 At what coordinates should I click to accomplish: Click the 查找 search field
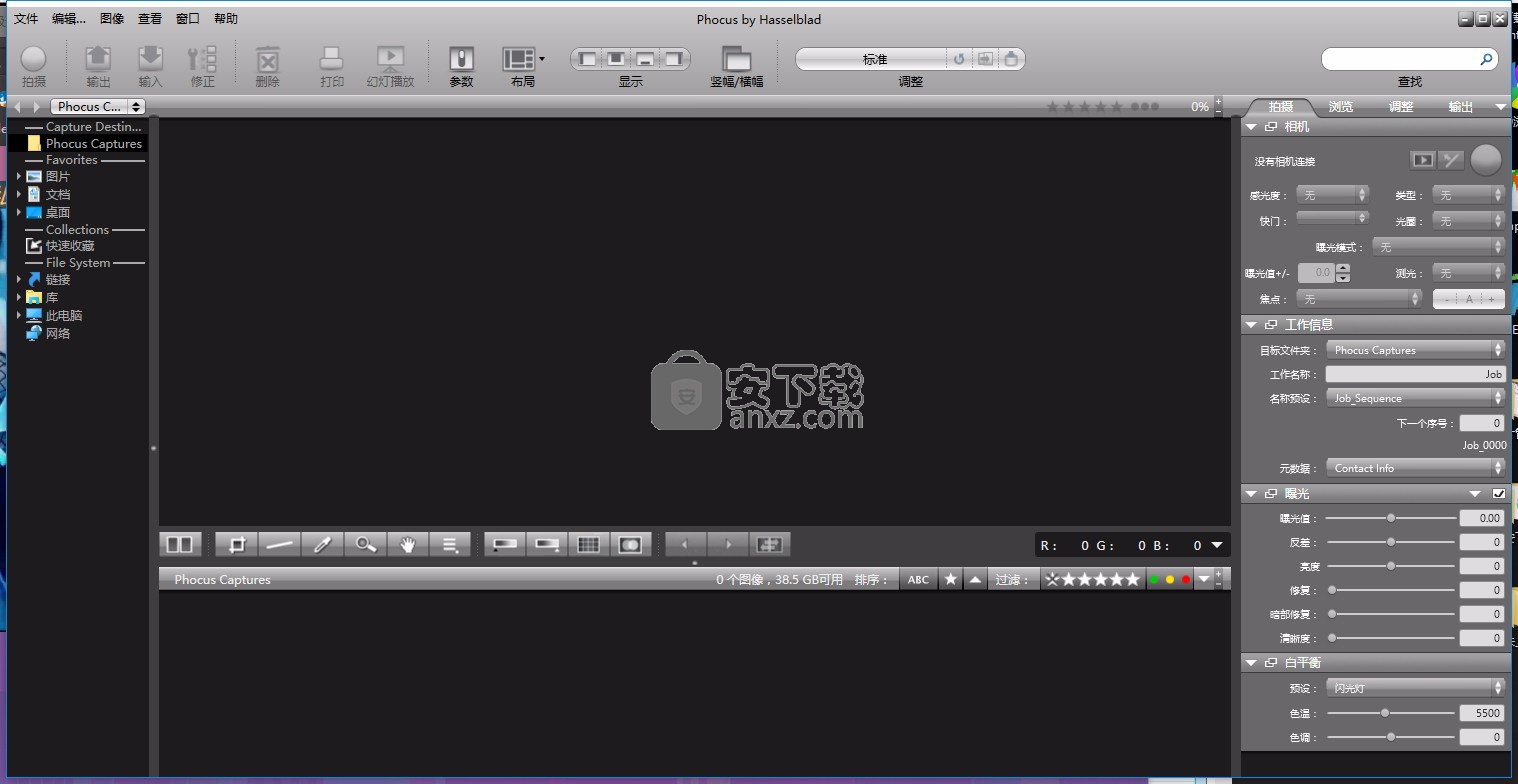tap(1410, 60)
